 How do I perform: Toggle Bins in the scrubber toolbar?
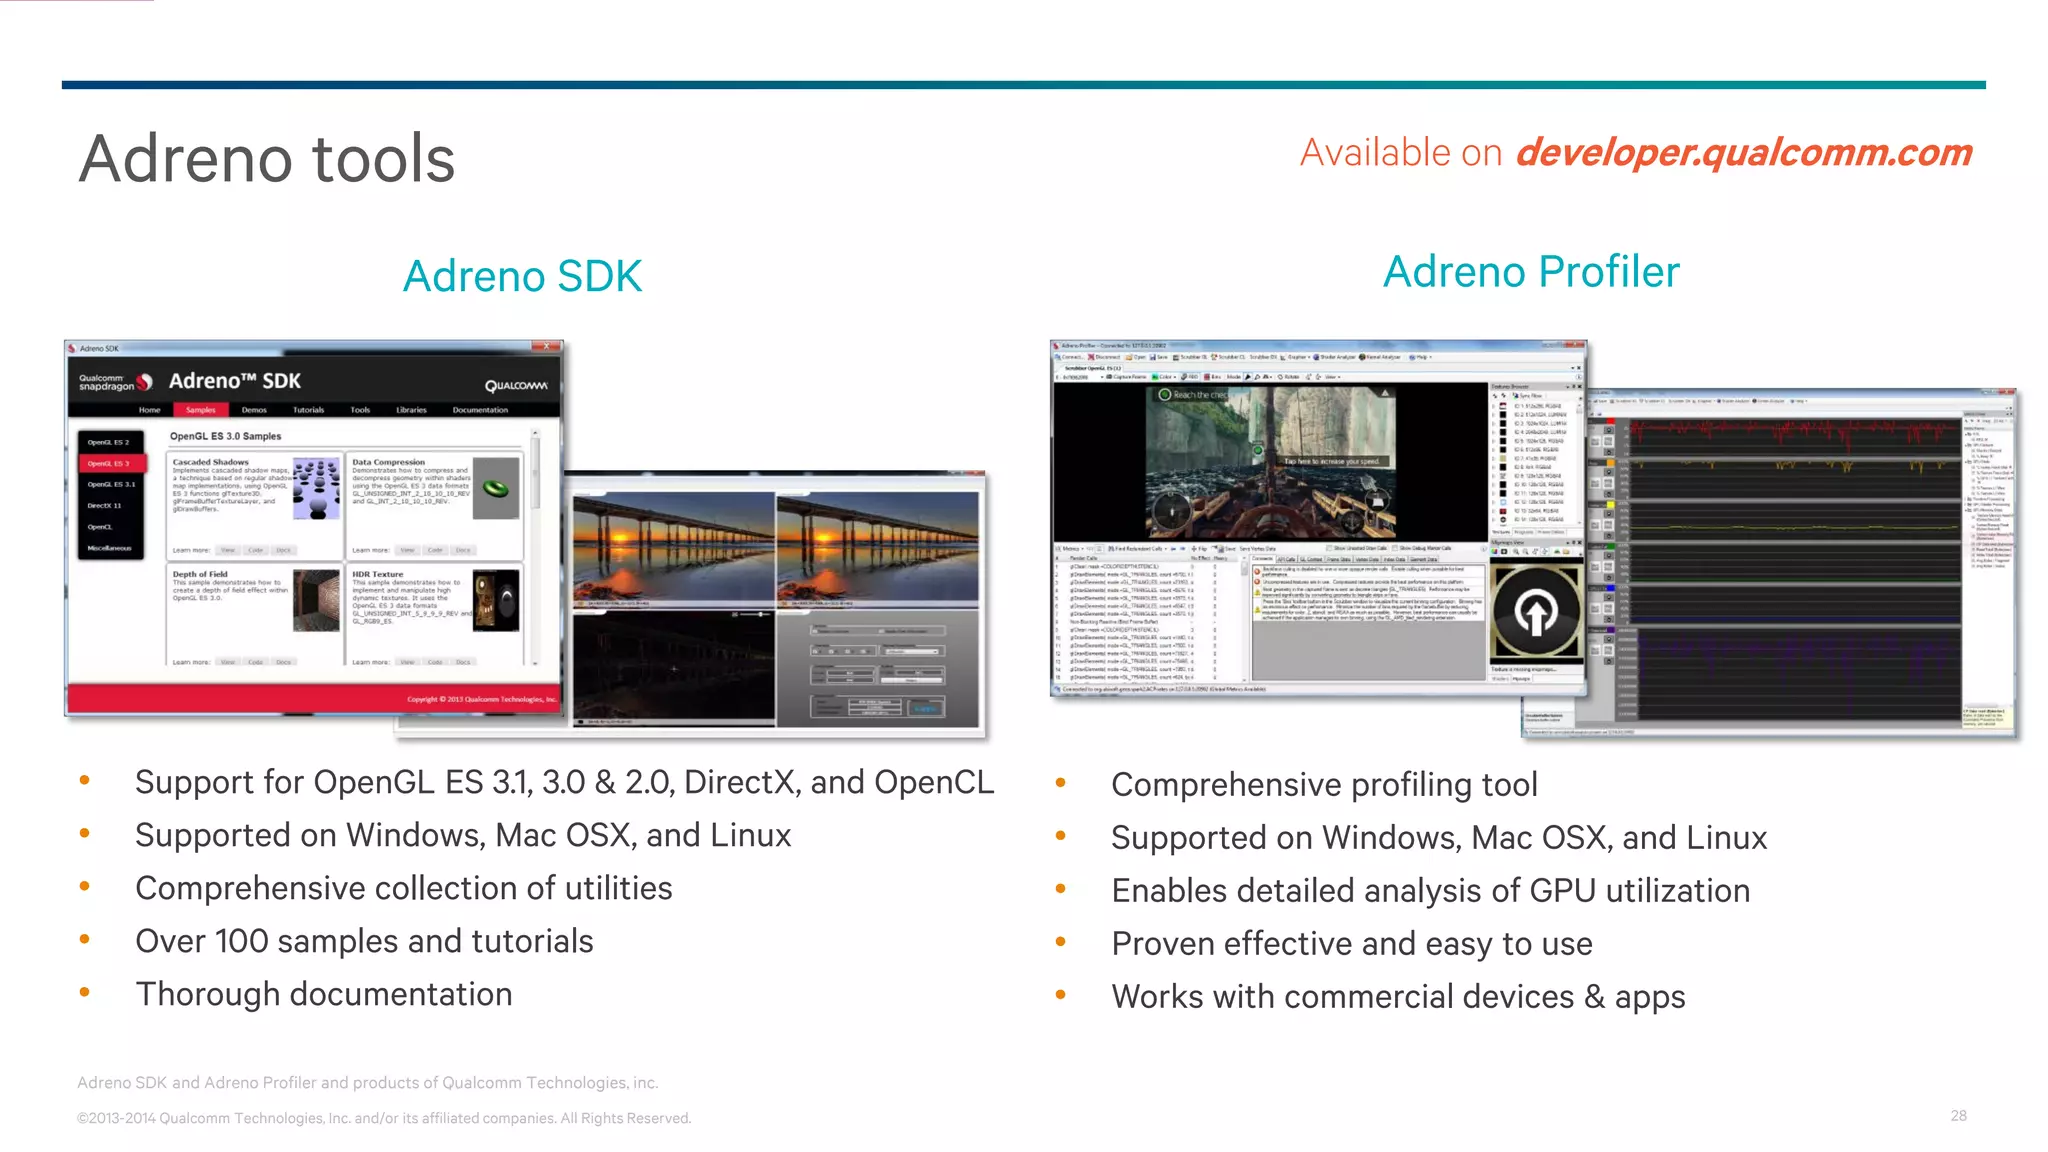point(1212,377)
